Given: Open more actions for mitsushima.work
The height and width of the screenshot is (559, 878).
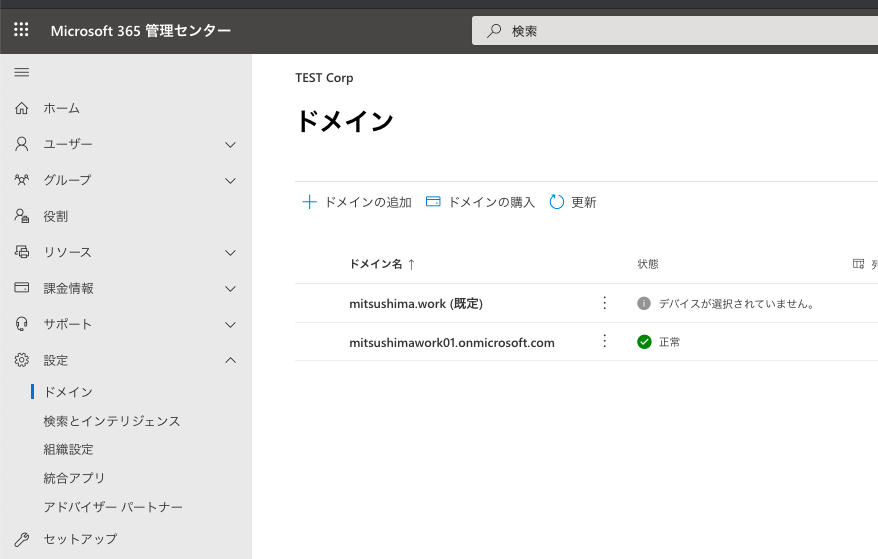Looking at the screenshot, I should pos(604,303).
